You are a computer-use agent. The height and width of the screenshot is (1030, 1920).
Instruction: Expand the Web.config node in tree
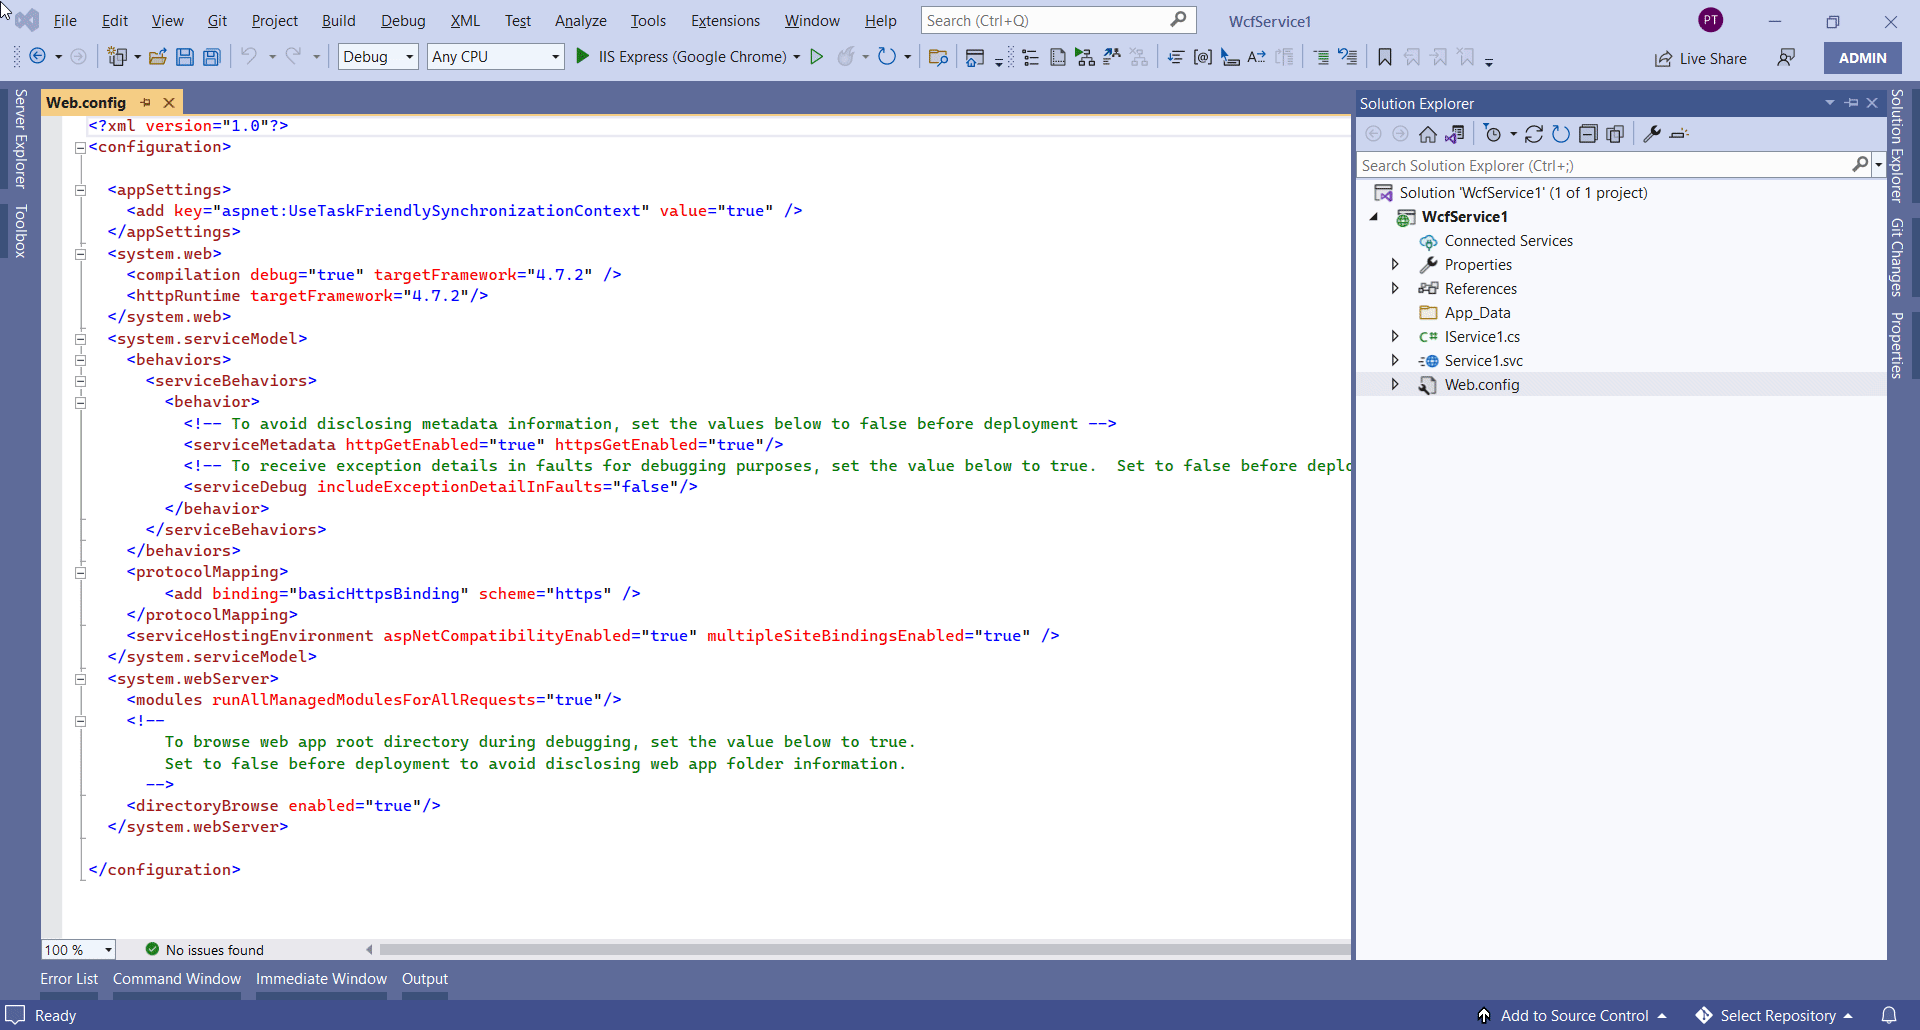coord(1395,384)
